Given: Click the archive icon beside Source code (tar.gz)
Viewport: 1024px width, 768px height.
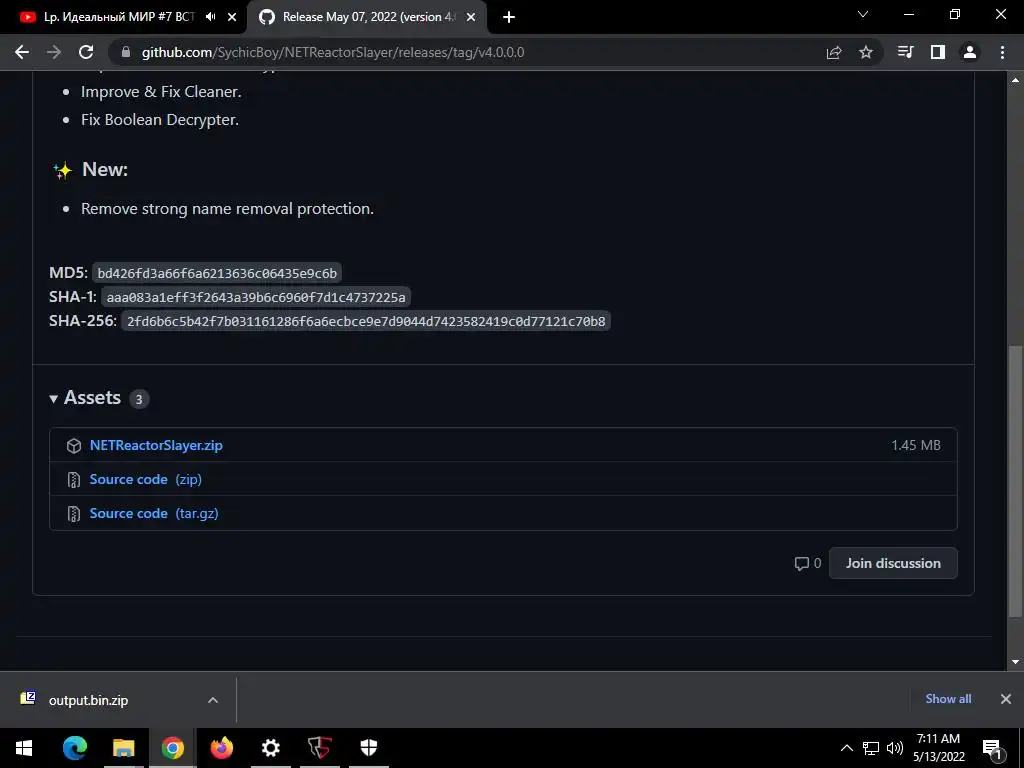Looking at the screenshot, I should pyautogui.click(x=74, y=514).
